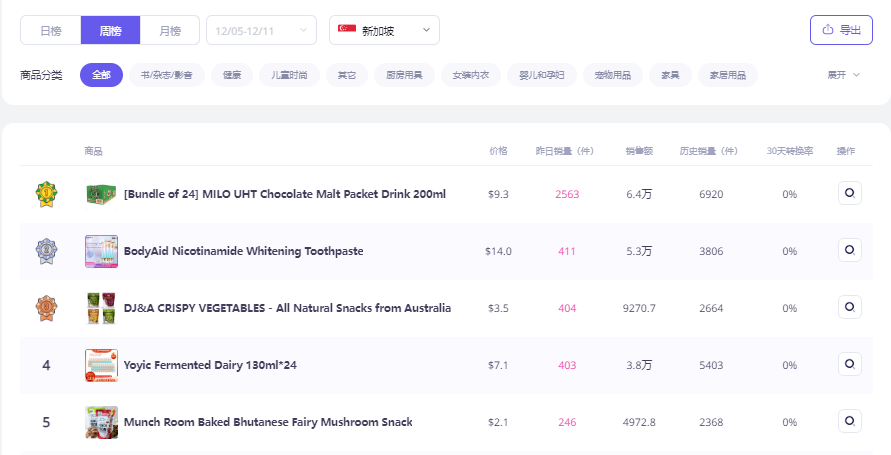Image resolution: width=891 pixels, height=455 pixels.
Task: Click the 历史销量（件）column header
Action: point(709,151)
